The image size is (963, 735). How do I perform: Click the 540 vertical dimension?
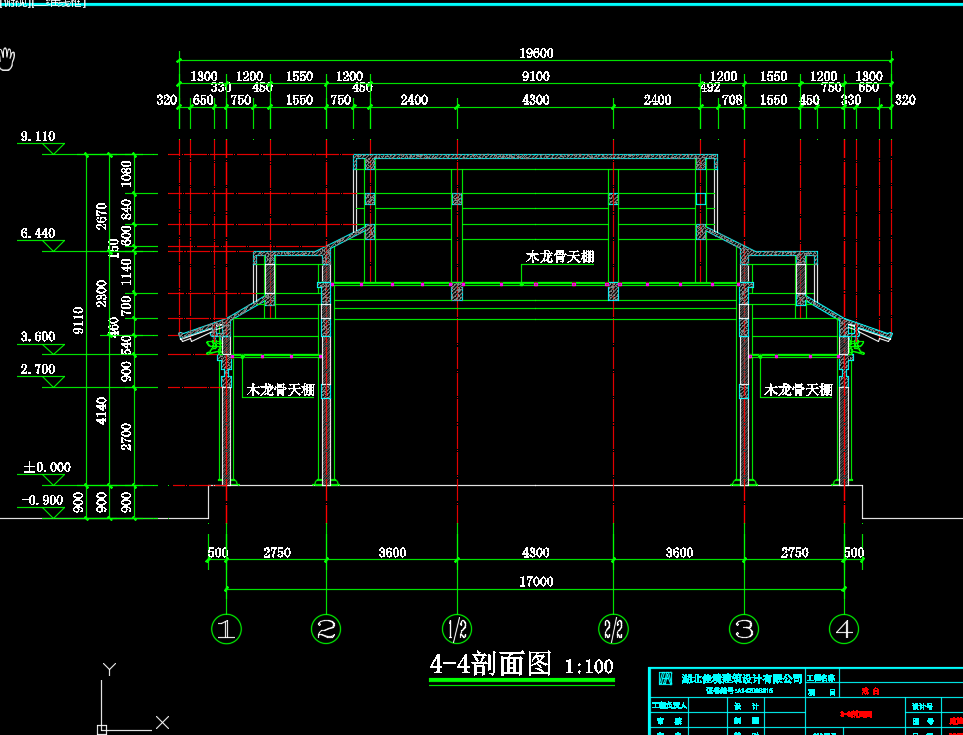tap(127, 344)
